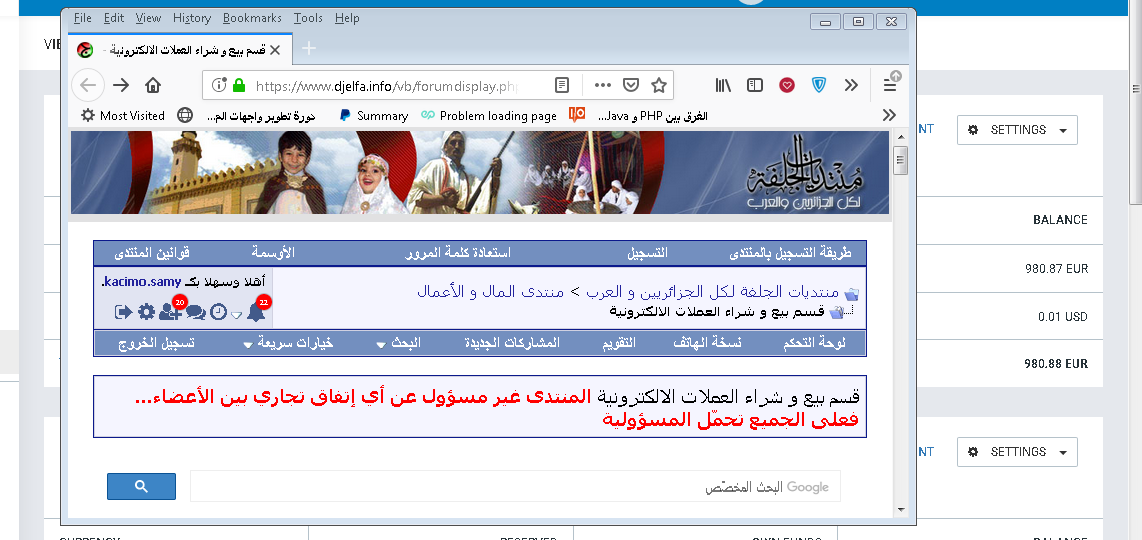Viewport: 1142px width, 540px height.
Task: Open المشاركات الجديدة new posts link
Action: pos(512,343)
